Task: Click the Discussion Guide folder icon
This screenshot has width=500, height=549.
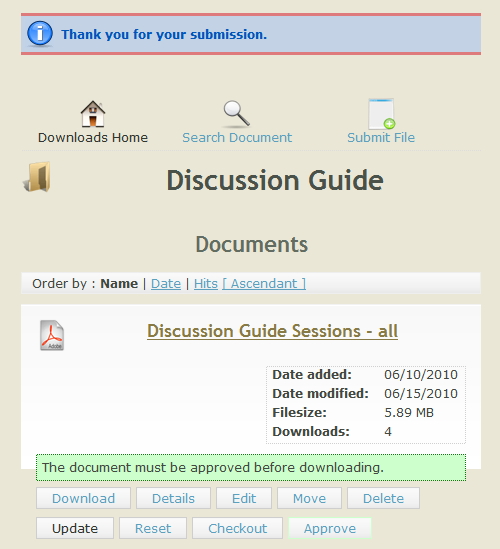Action: tap(37, 177)
